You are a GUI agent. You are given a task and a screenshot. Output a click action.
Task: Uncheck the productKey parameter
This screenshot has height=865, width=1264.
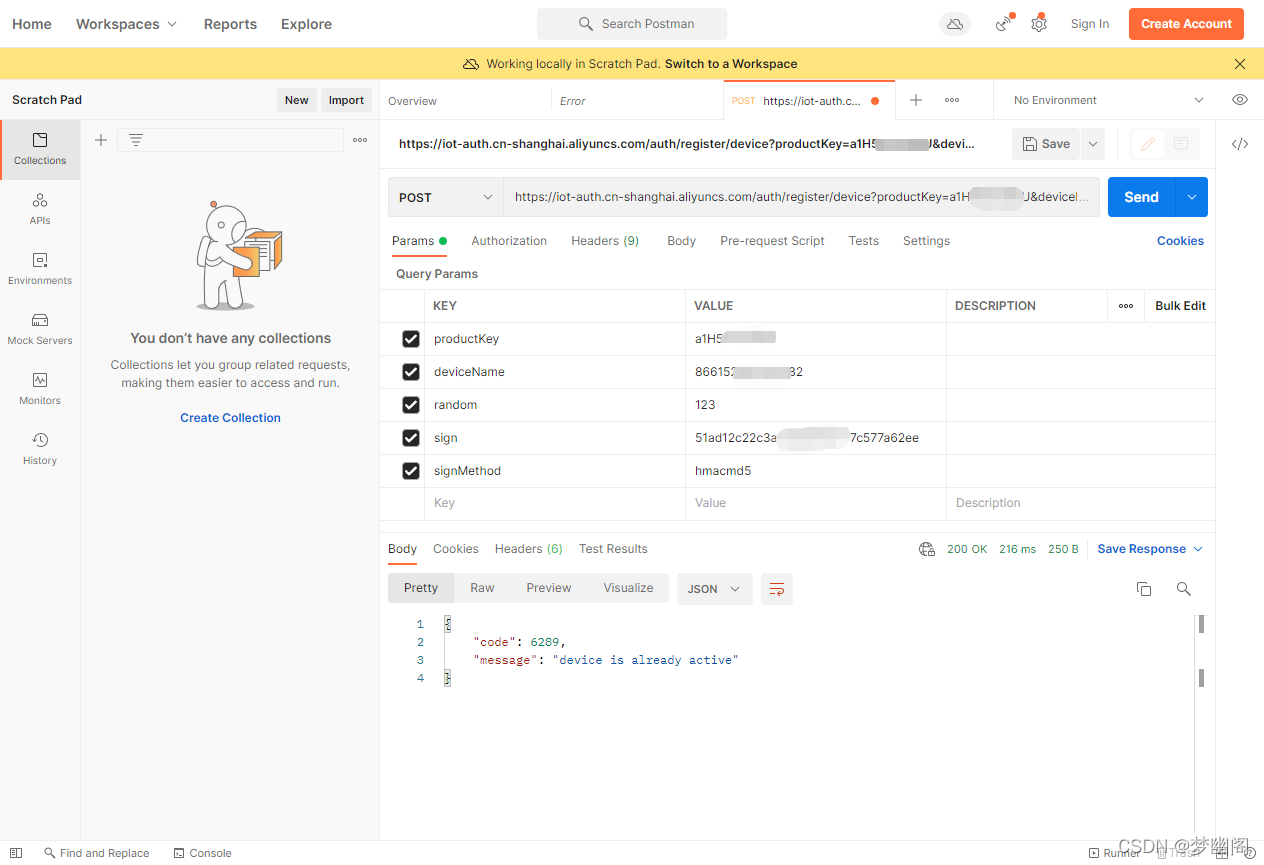tap(411, 339)
